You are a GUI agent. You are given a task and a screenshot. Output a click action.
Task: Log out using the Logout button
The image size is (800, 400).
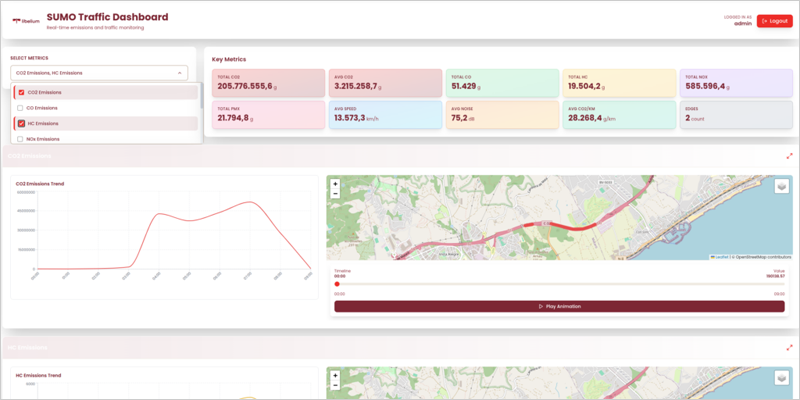(774, 21)
